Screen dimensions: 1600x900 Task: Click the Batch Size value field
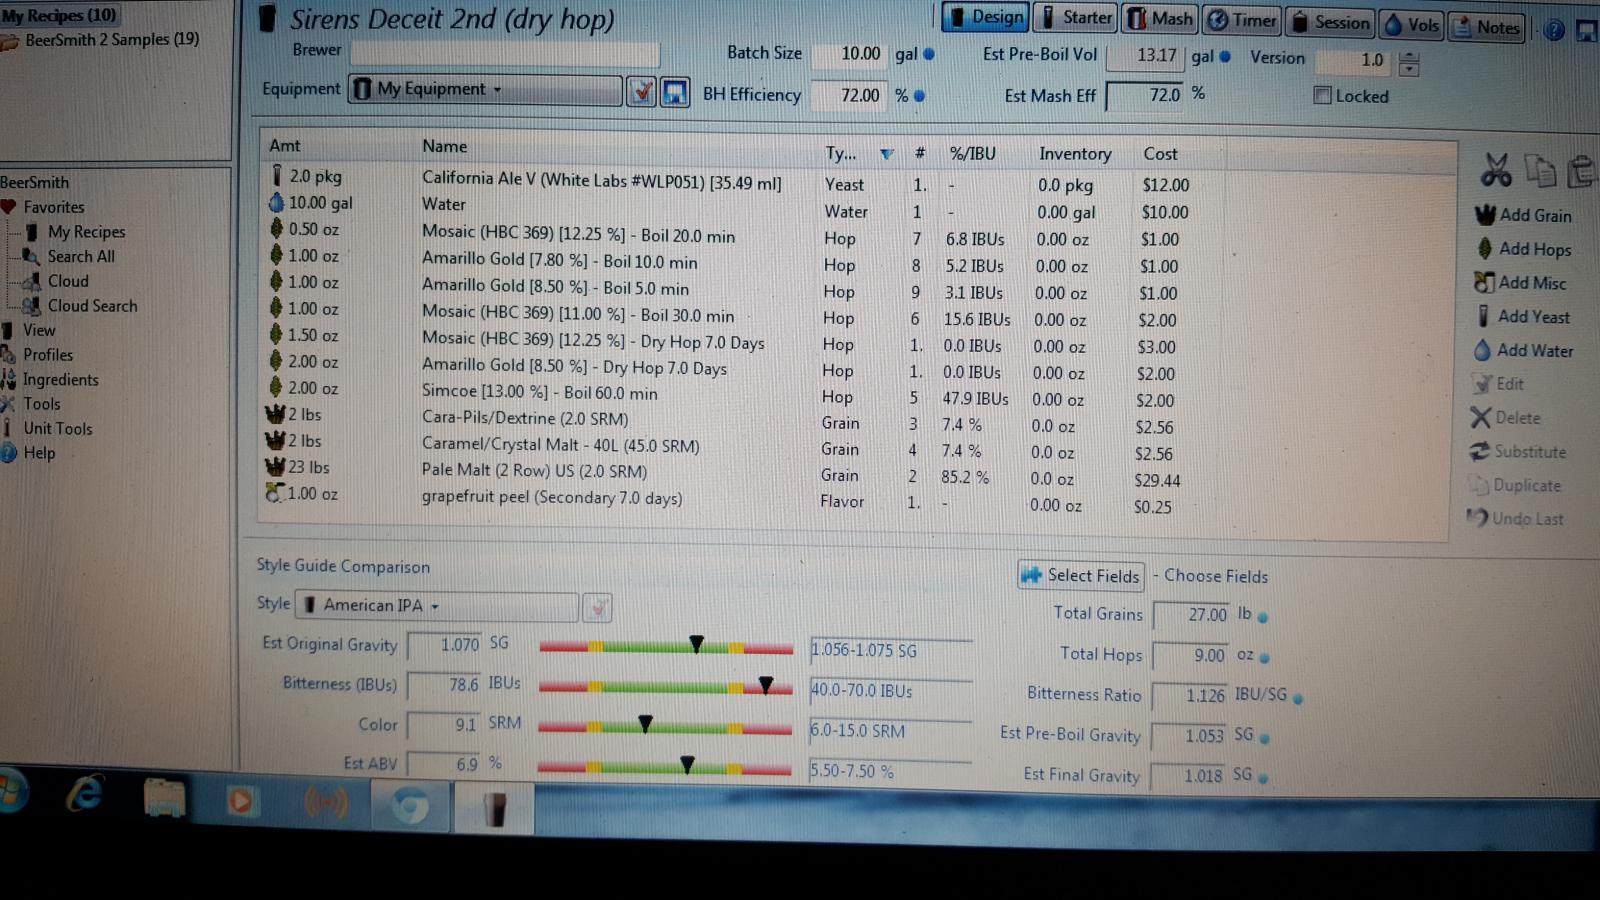[848, 54]
